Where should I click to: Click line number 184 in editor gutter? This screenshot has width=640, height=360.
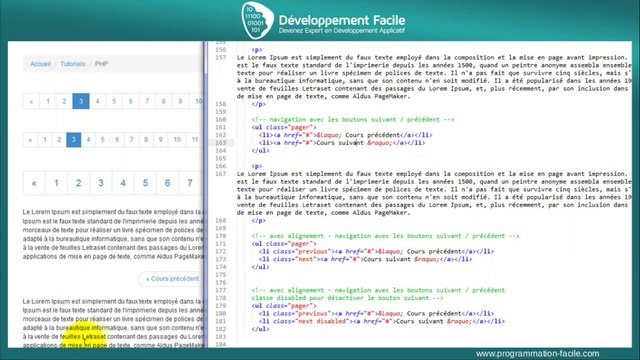pos(220,344)
